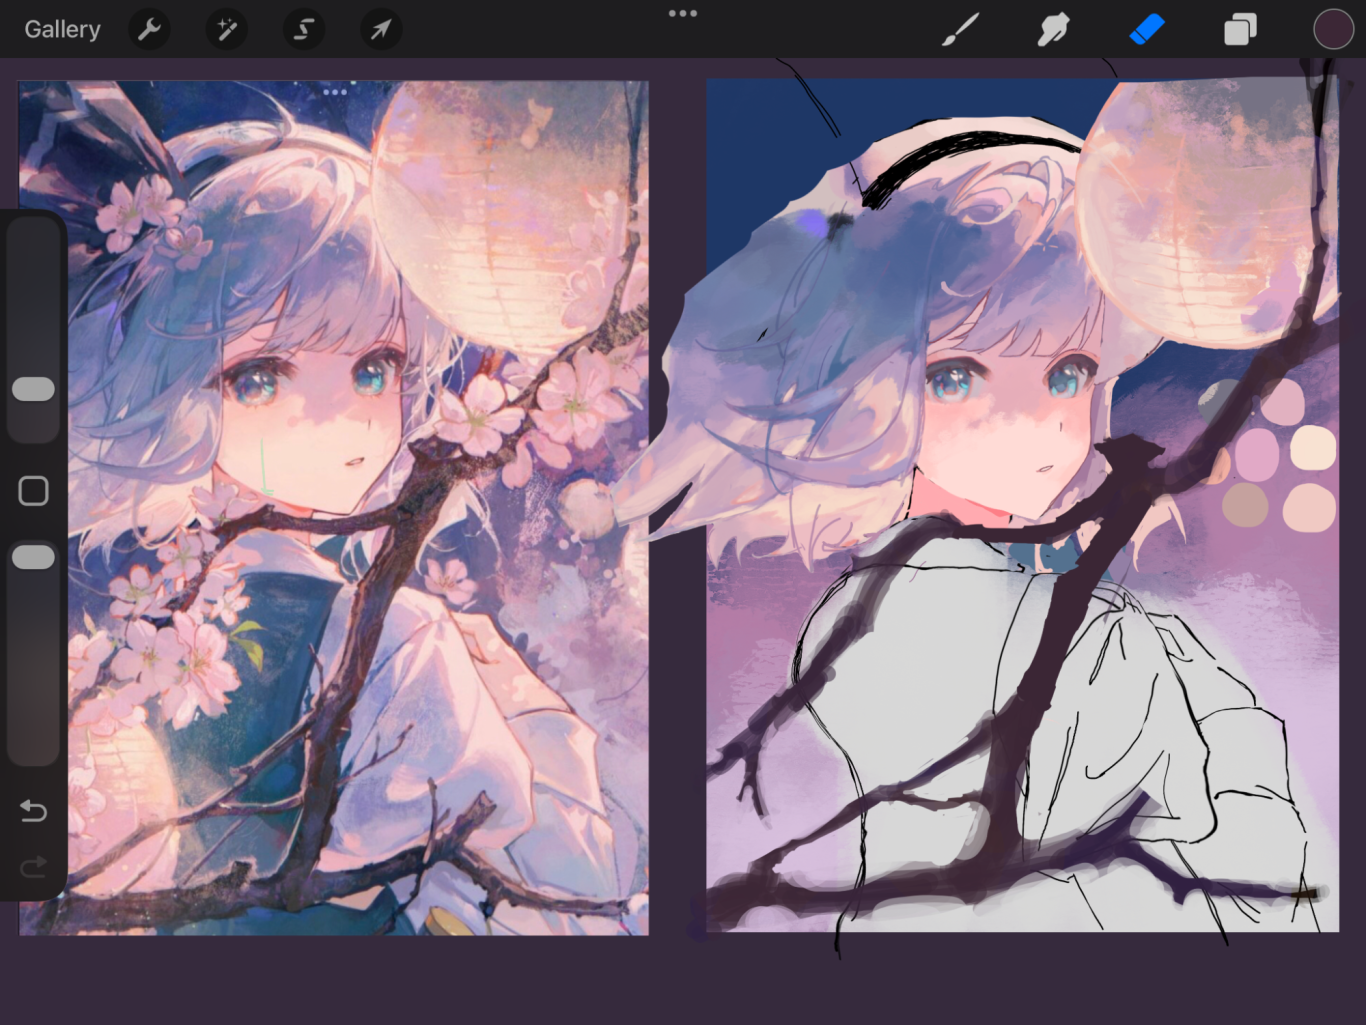Activate the Transform arrow tool
Screen dimensions: 1366x1025
(380, 30)
